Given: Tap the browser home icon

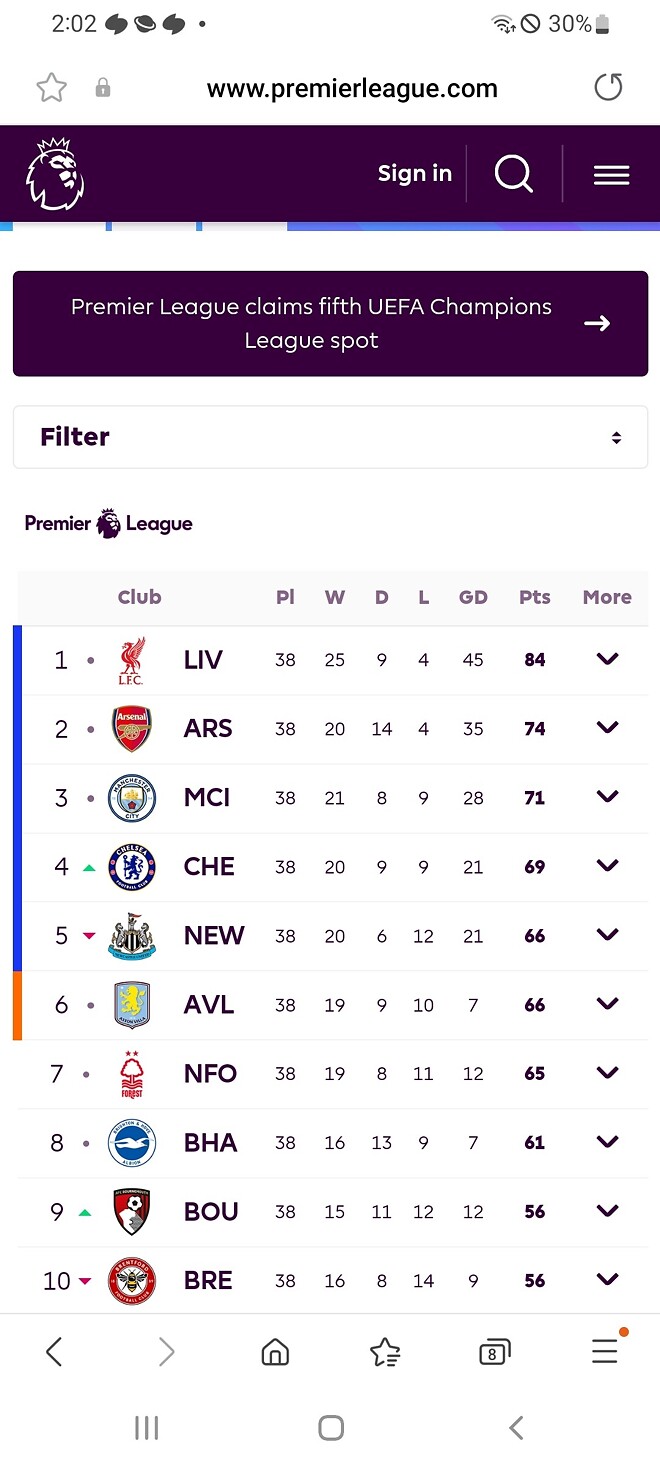Looking at the screenshot, I should click(x=275, y=1350).
